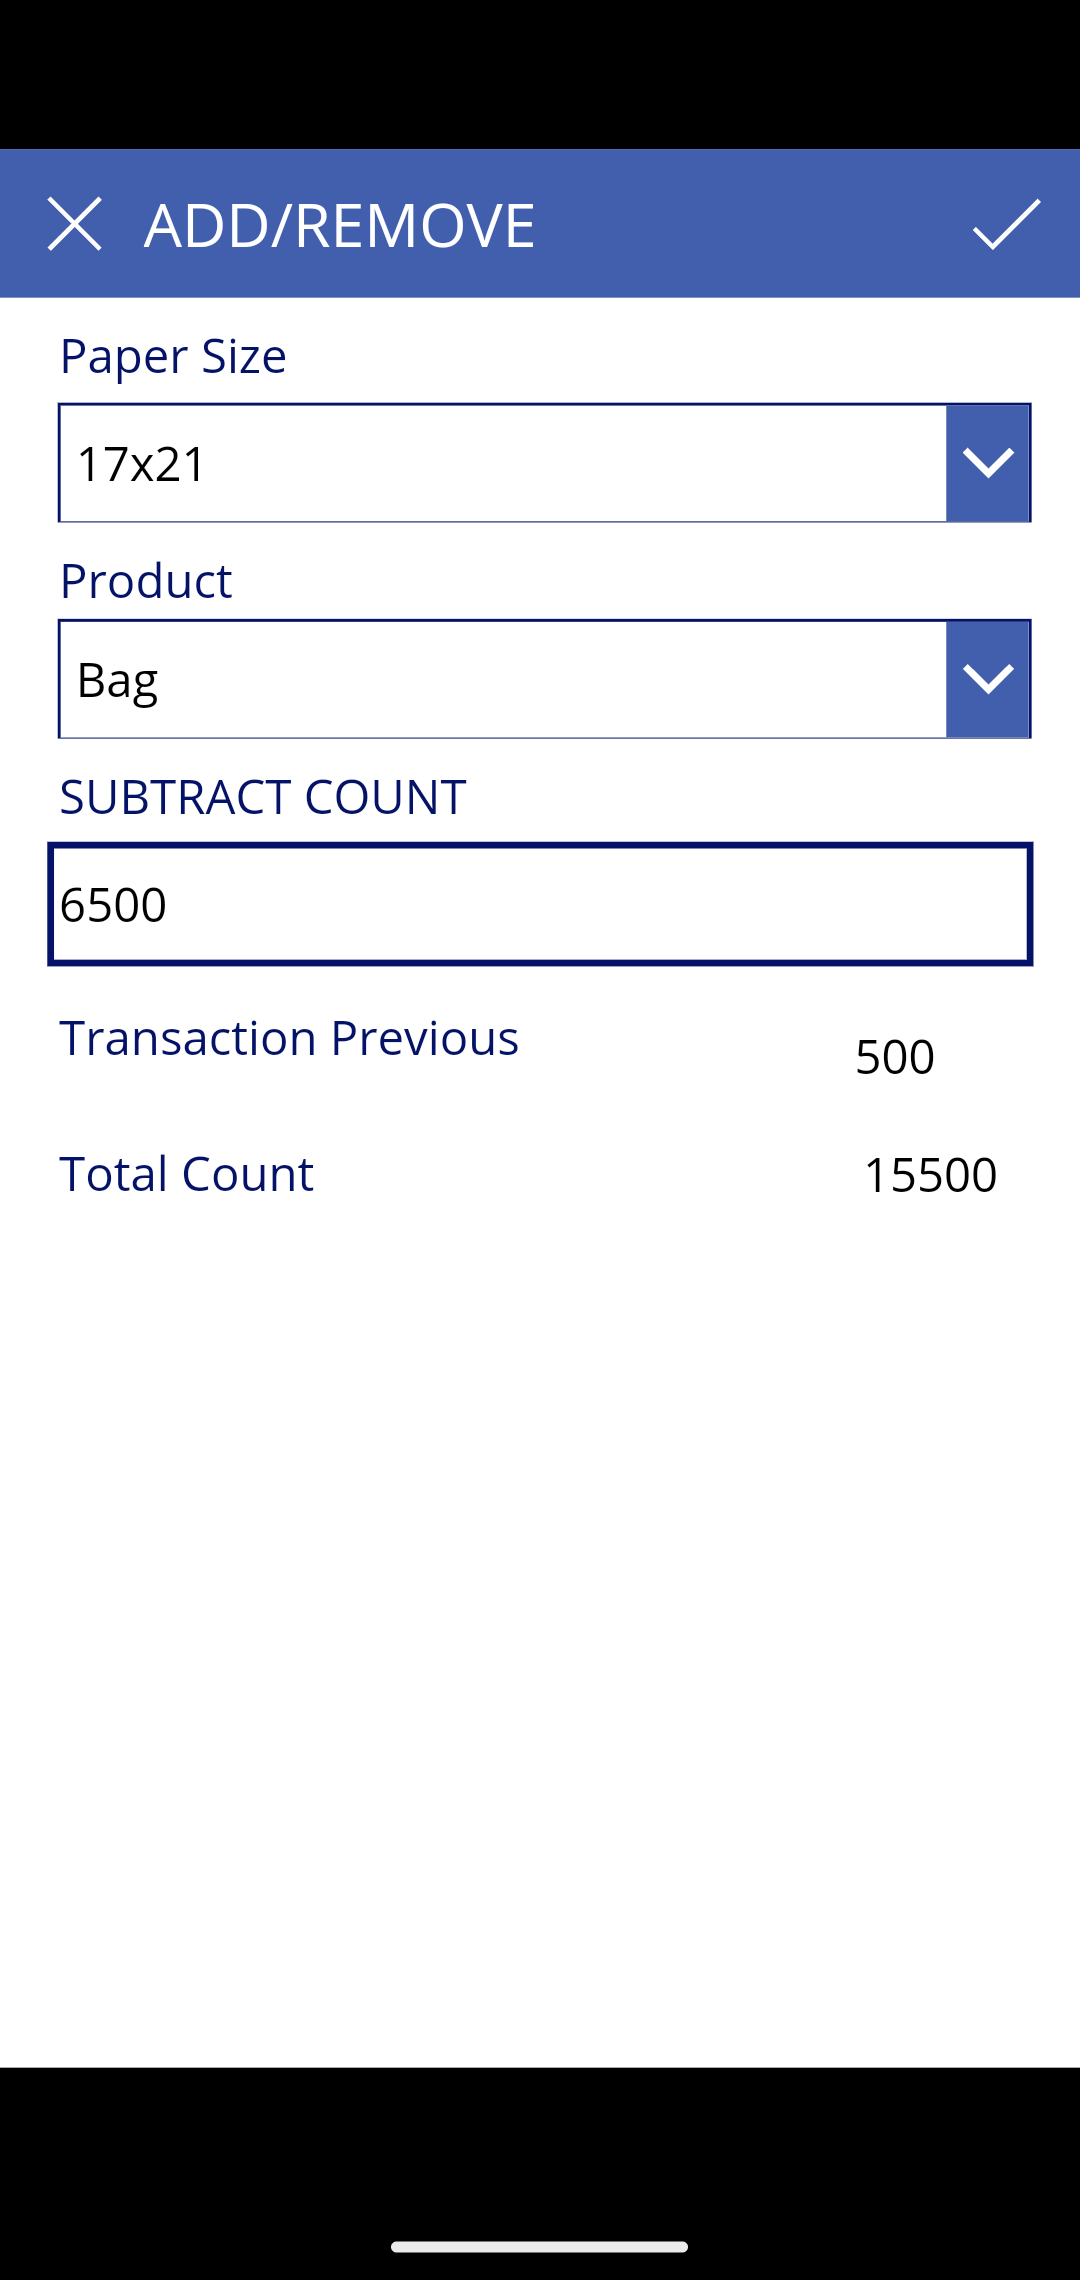Tap the ADD/REMOVE screen title
The height and width of the screenshot is (2280, 1080).
[339, 225]
